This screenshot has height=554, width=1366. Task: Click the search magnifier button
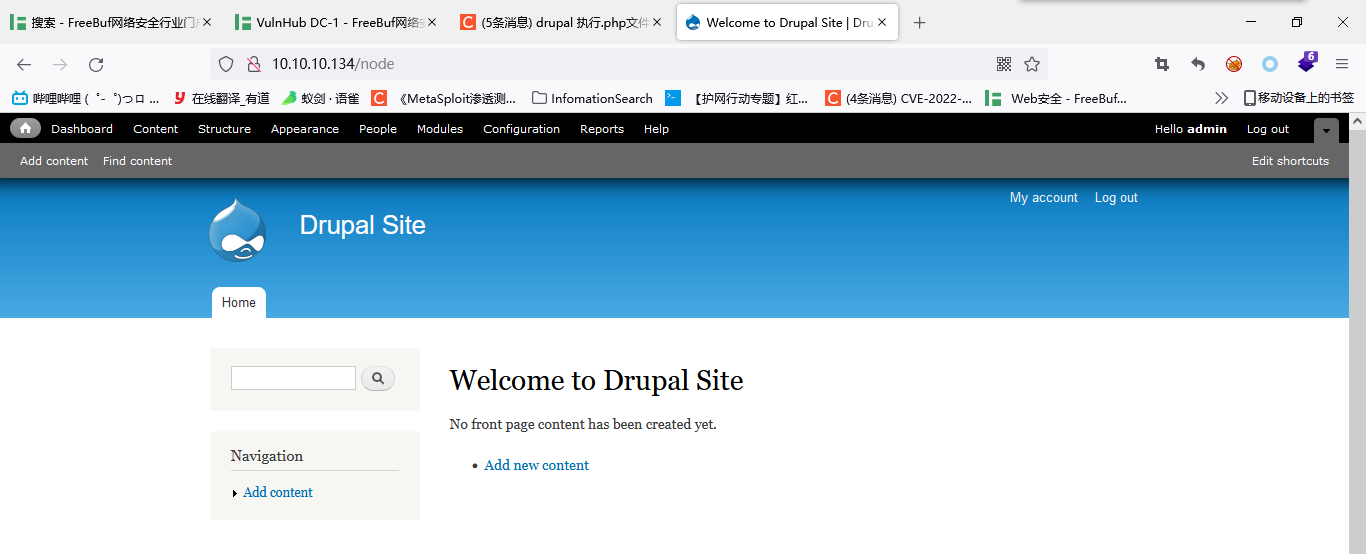tap(378, 378)
